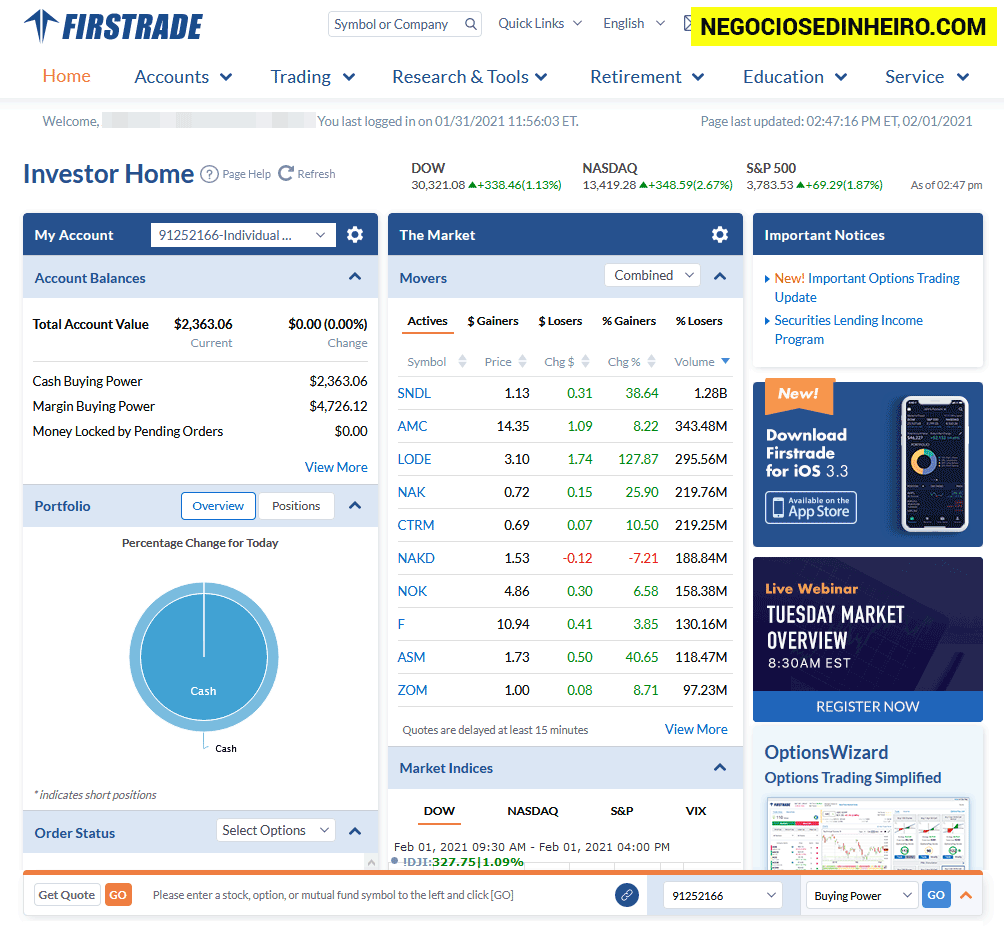Click blue GO button beside Buying Power
Screen dimensions: 1004x928
tap(935, 895)
